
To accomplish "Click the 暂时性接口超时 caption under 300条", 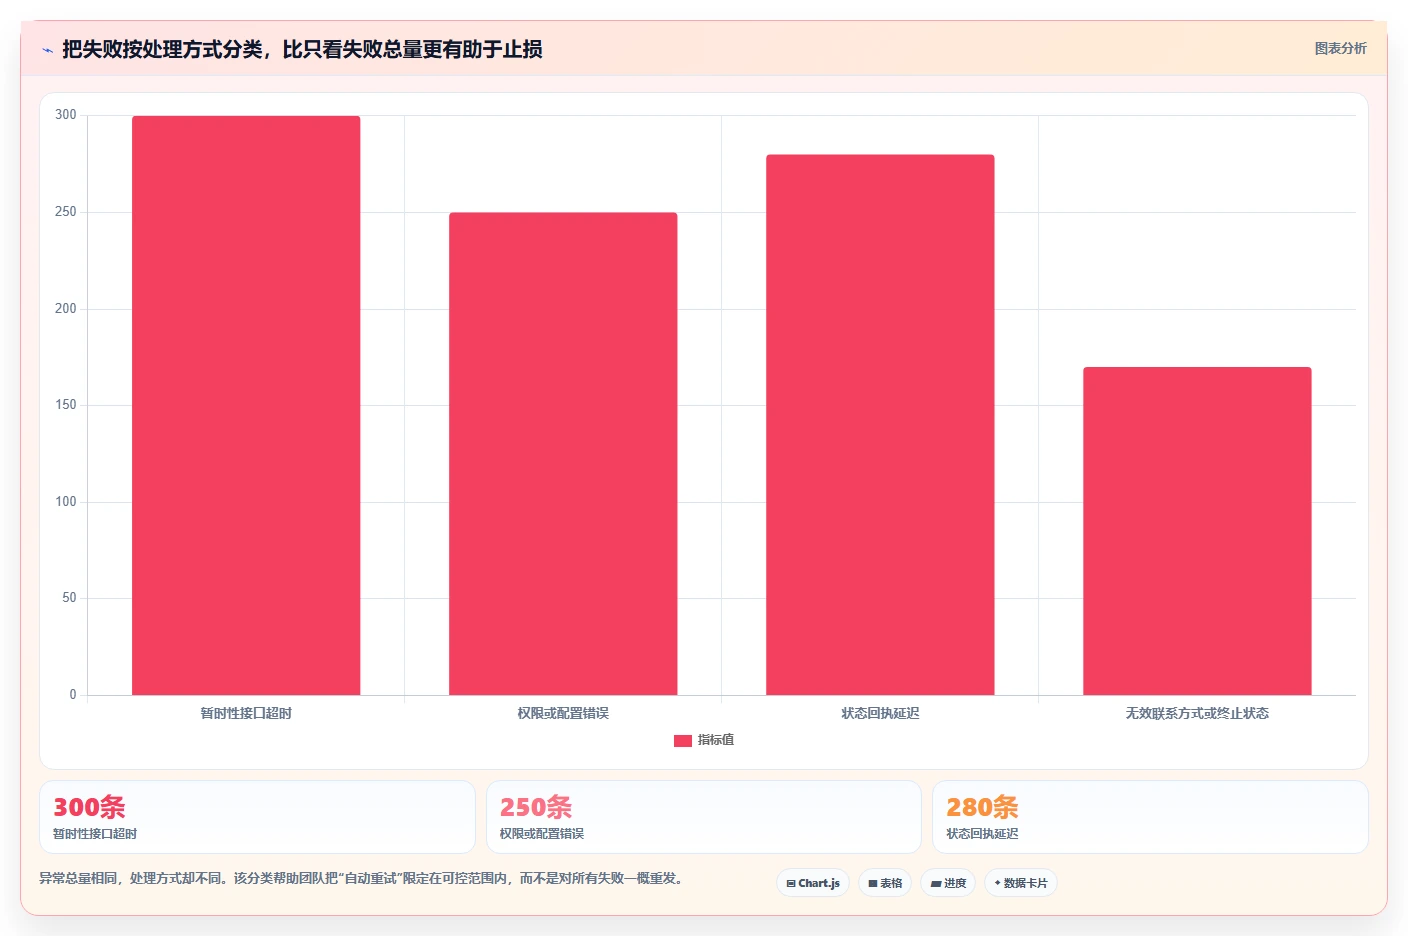I will pyautogui.click(x=95, y=833).
